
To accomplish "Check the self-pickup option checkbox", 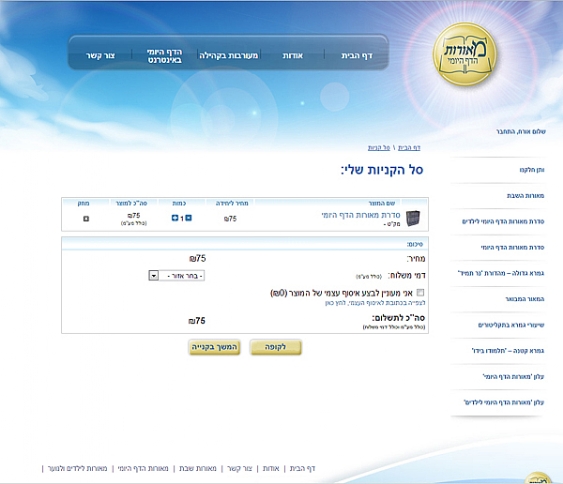I will [x=420, y=293].
